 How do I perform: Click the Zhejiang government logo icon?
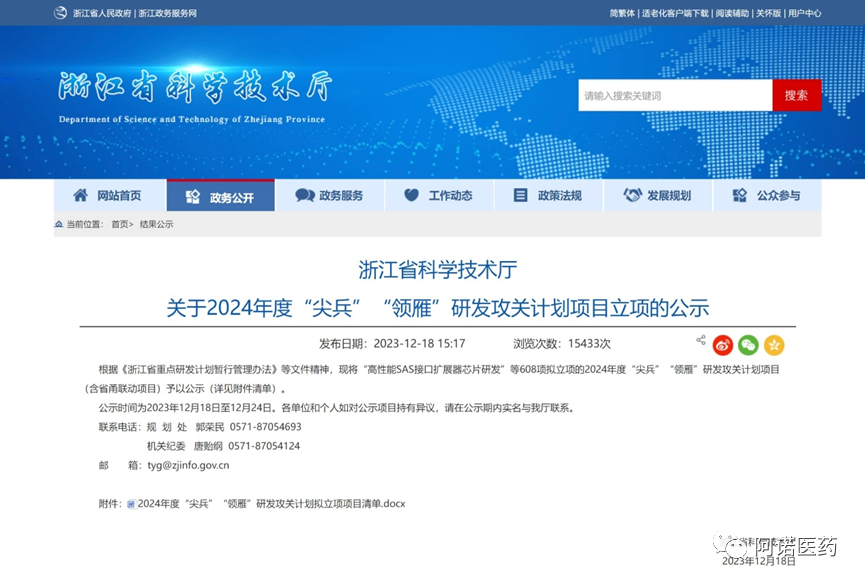pyautogui.click(x=62, y=13)
